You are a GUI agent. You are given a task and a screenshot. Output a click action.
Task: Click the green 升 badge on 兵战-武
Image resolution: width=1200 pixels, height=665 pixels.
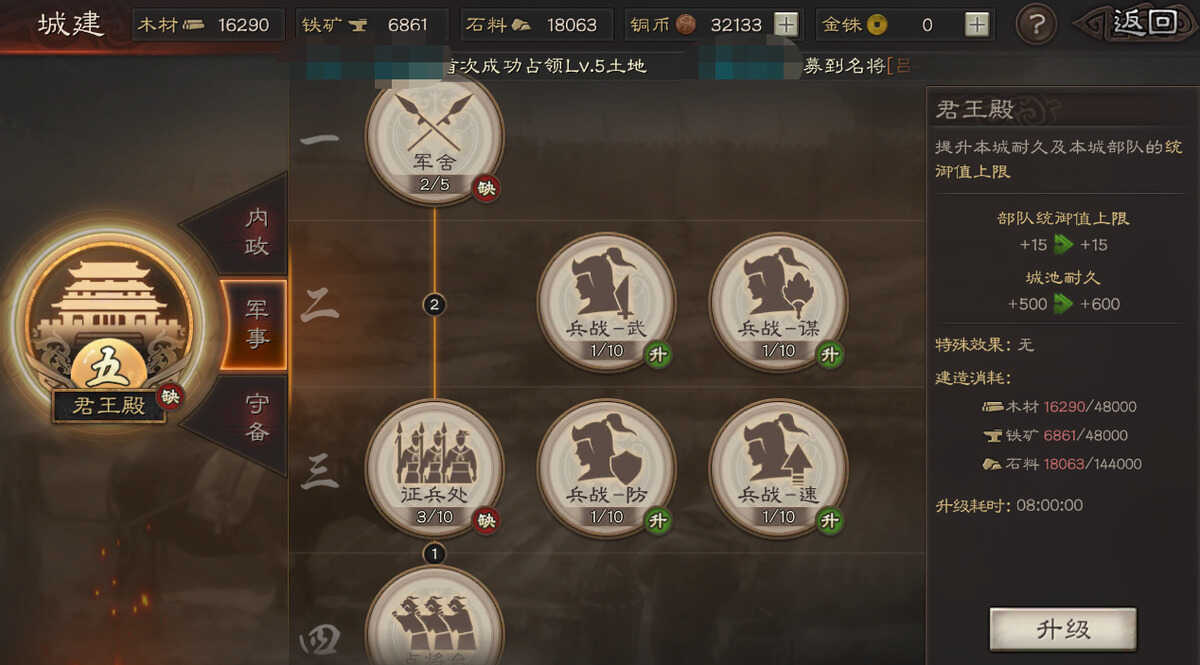click(x=656, y=354)
